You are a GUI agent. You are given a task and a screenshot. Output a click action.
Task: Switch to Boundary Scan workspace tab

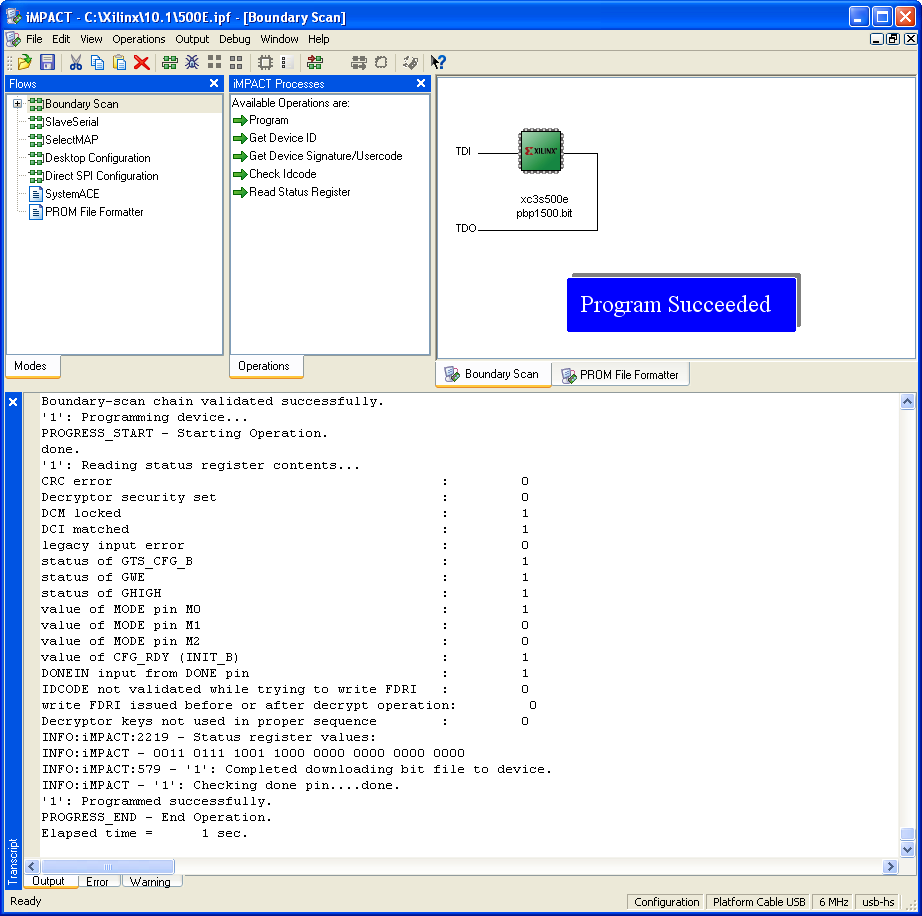tap(493, 375)
